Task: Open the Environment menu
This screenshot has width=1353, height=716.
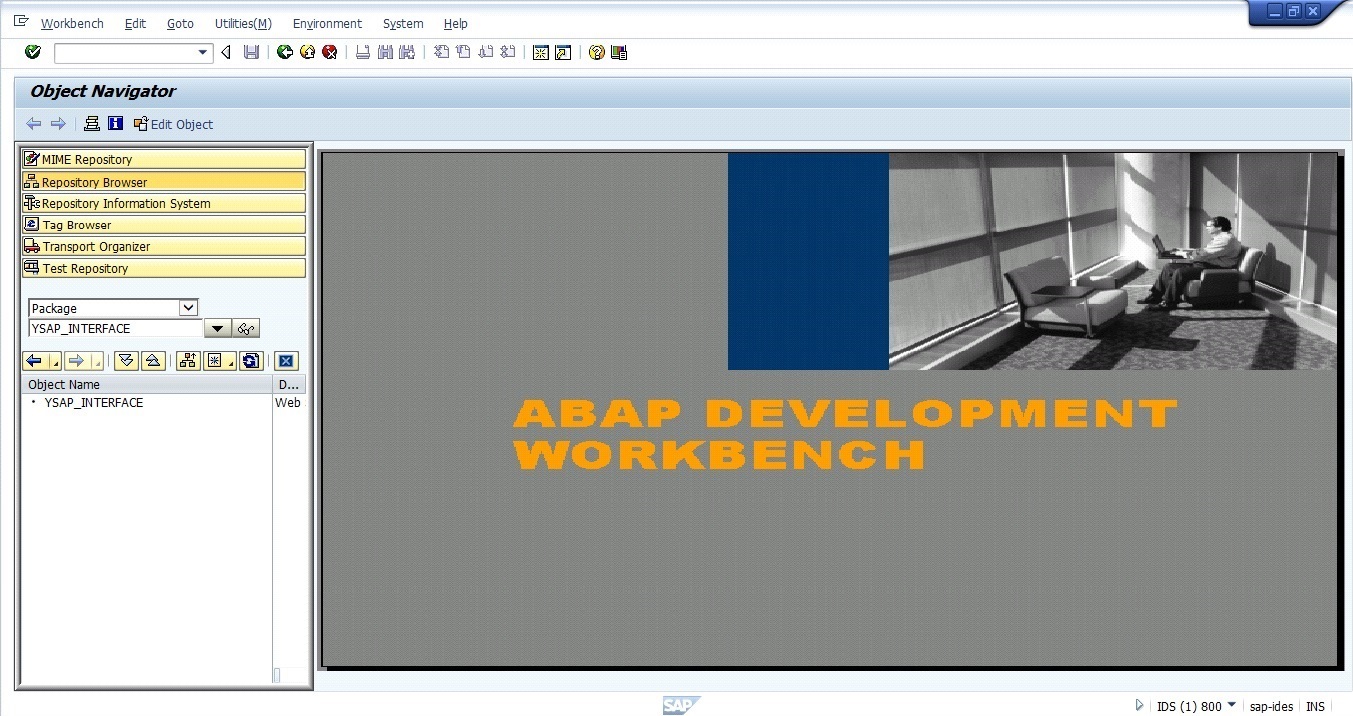Action: pyautogui.click(x=327, y=23)
